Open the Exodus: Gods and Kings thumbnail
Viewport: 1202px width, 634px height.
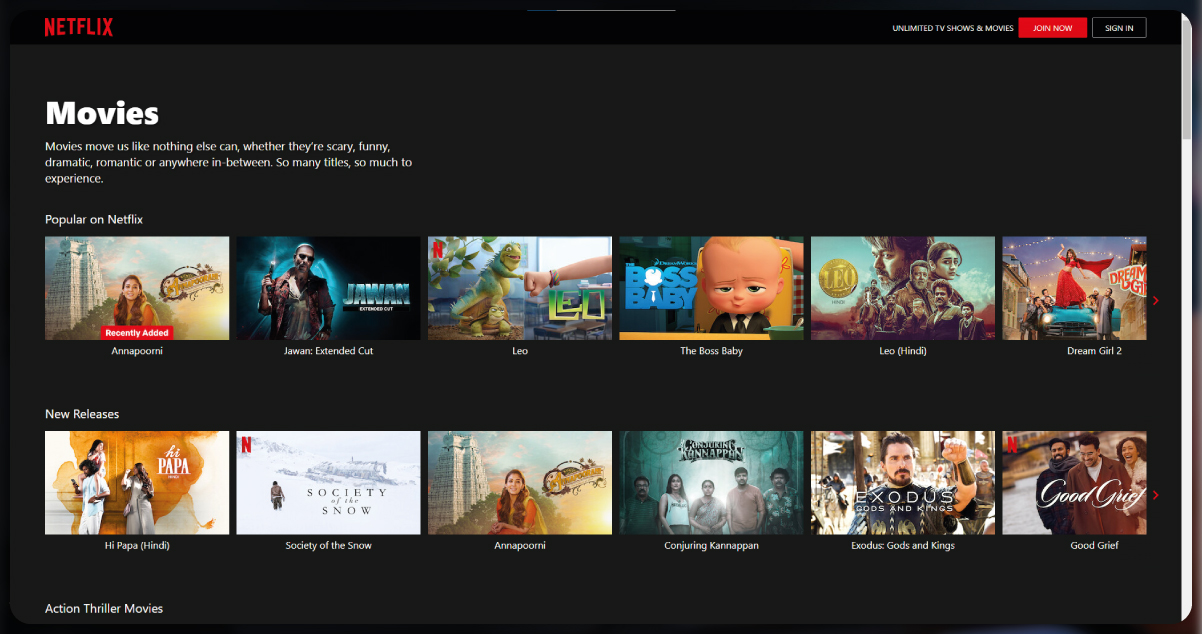click(903, 483)
